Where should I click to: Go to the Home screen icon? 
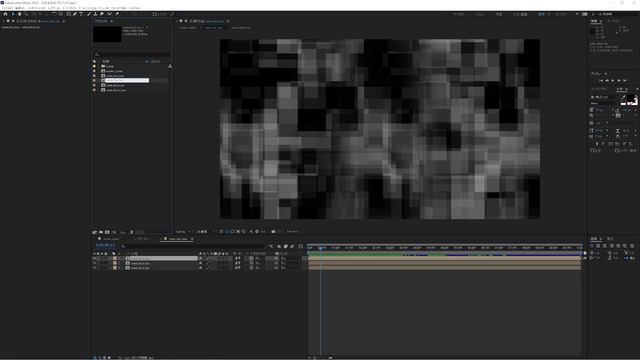coord(5,14)
